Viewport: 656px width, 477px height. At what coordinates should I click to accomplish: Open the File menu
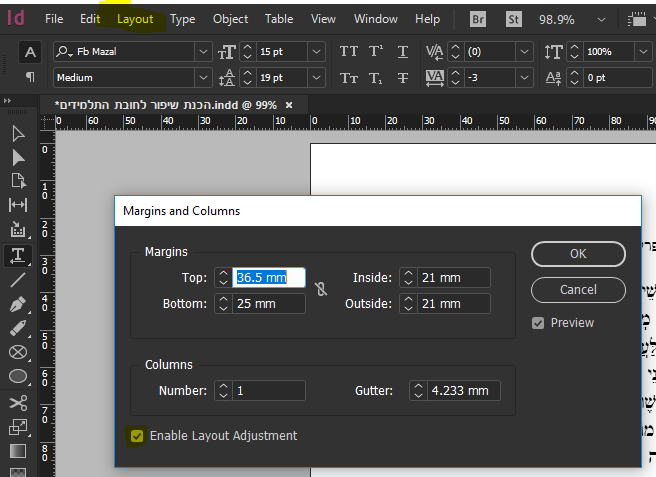tap(54, 19)
